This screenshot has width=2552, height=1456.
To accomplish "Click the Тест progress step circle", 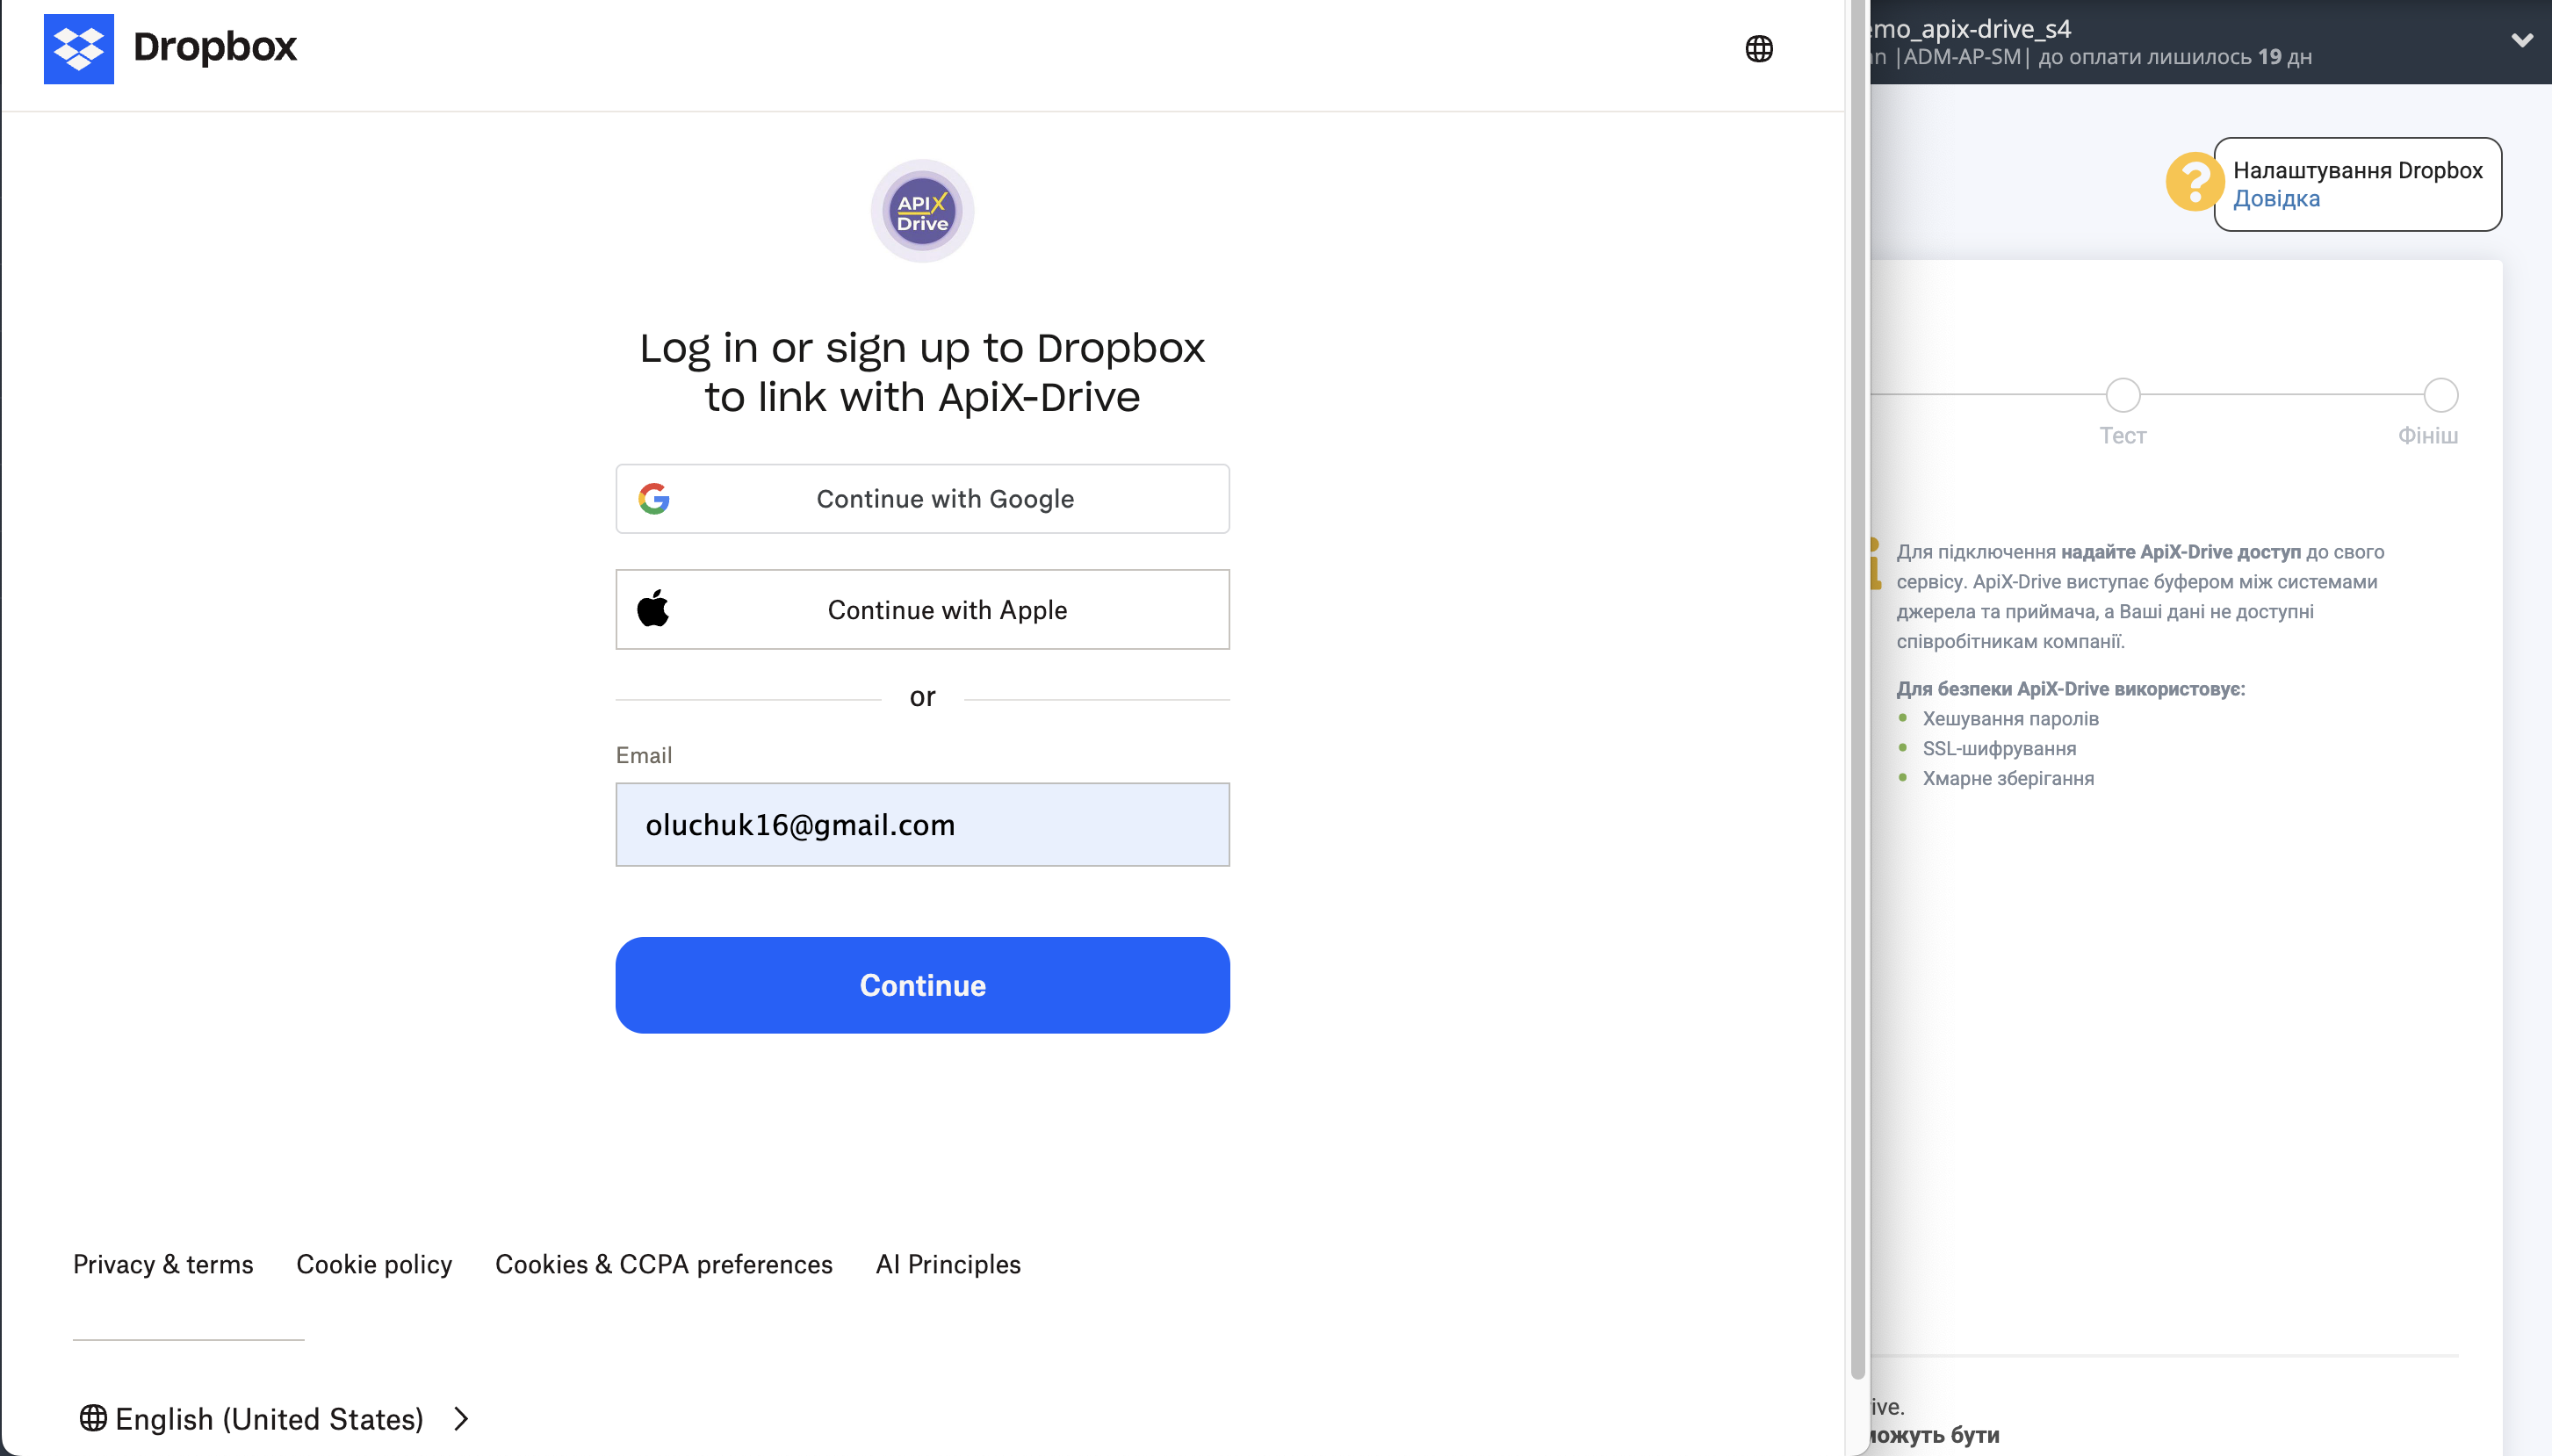I will click(2122, 396).
